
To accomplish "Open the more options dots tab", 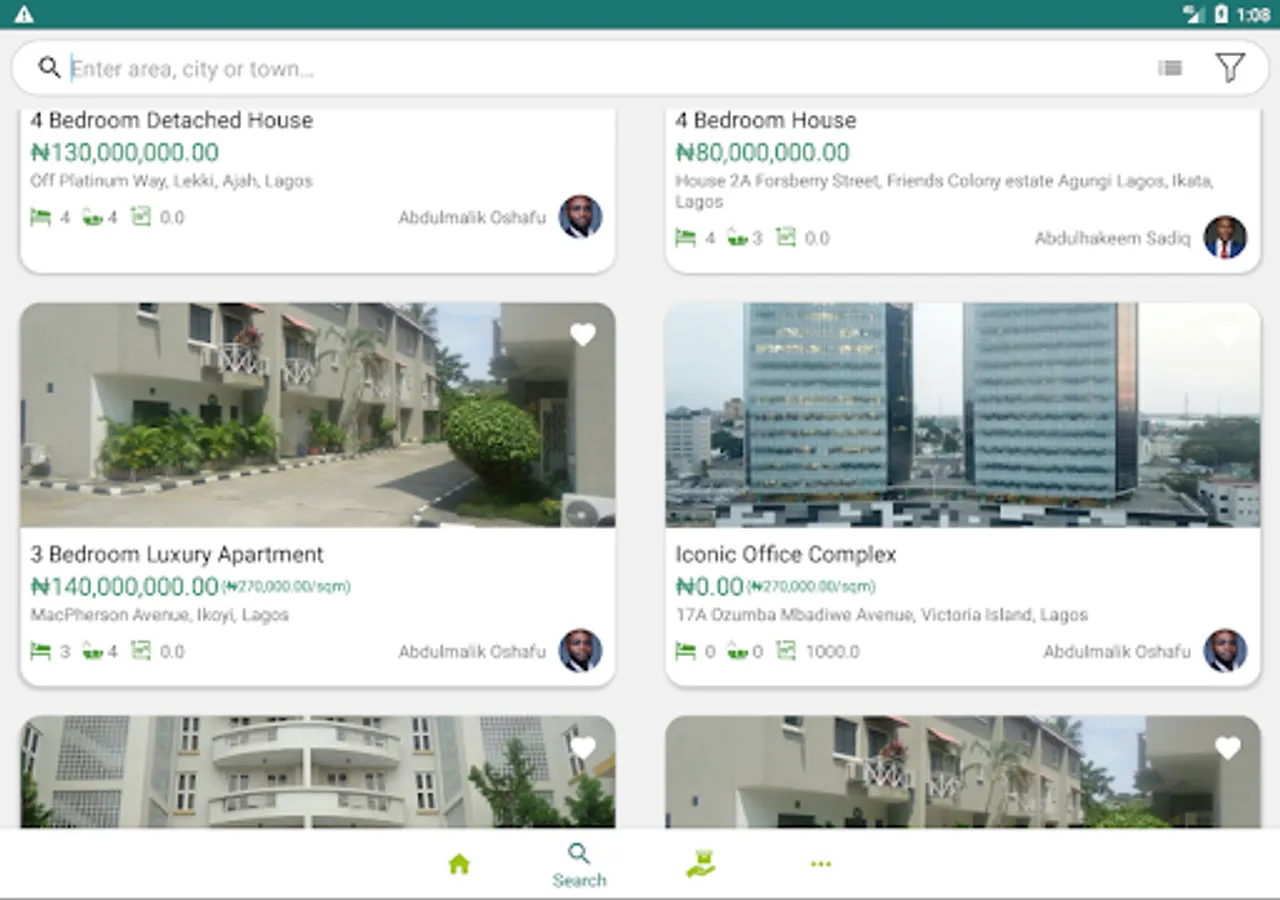I will pyautogui.click(x=821, y=864).
